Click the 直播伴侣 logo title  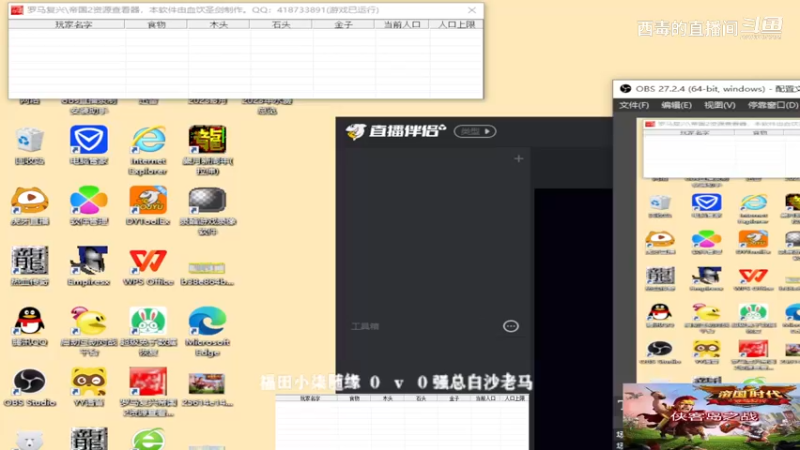click(395, 131)
